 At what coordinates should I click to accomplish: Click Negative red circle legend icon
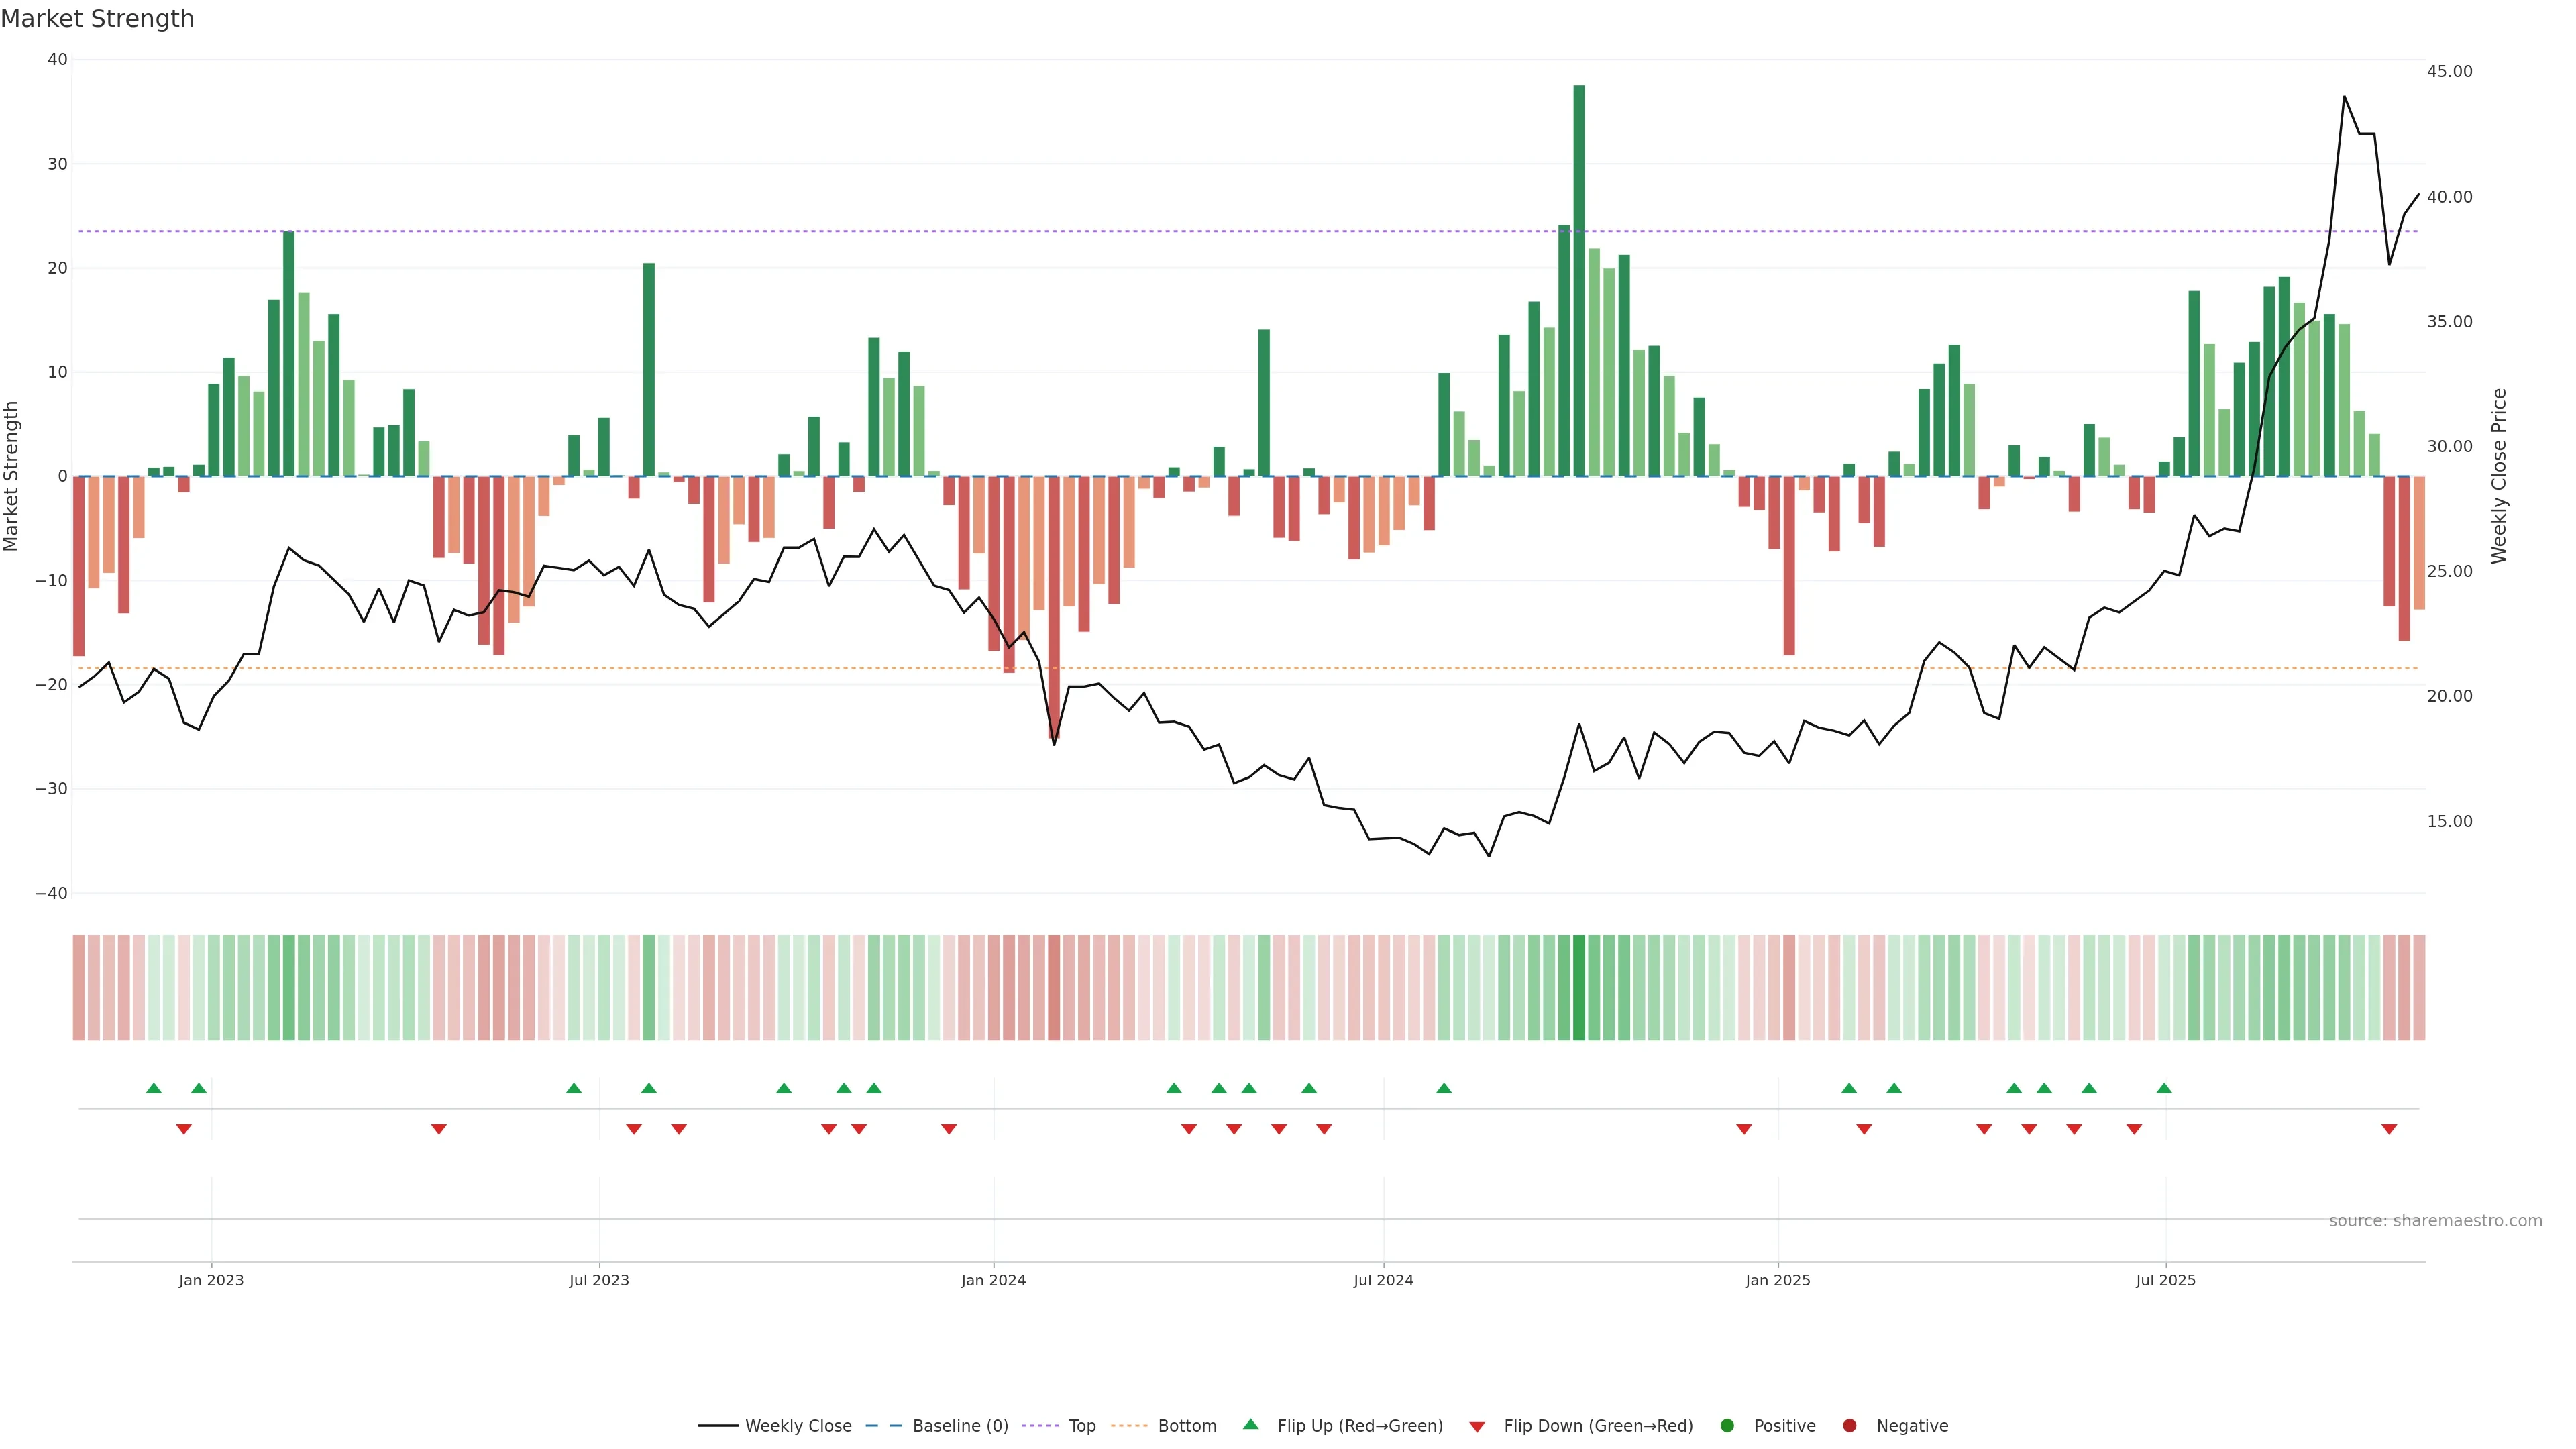(1849, 1425)
